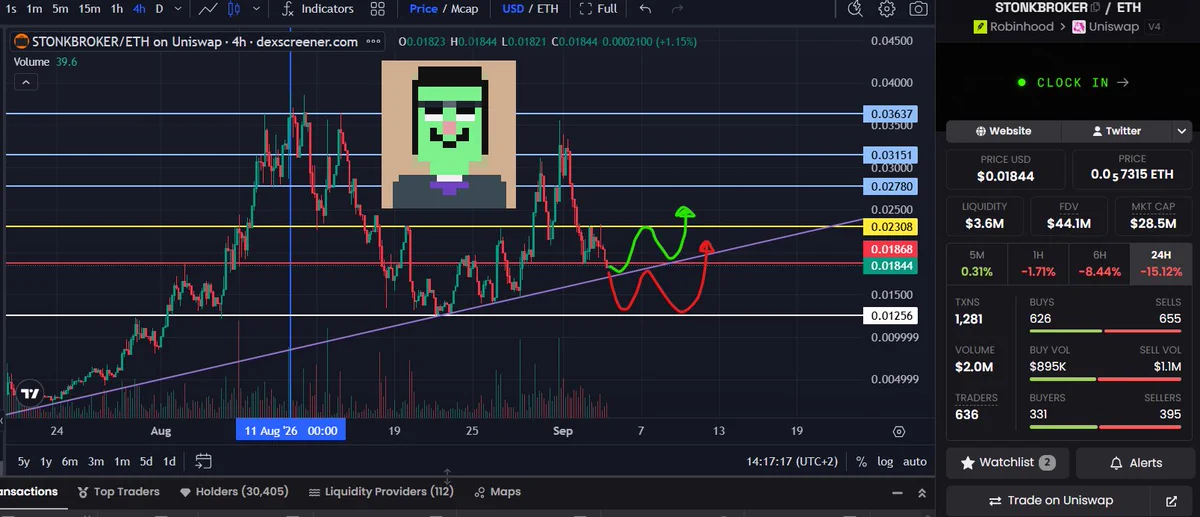
Task: Click the TradingView logo on chart
Action: 30,394
